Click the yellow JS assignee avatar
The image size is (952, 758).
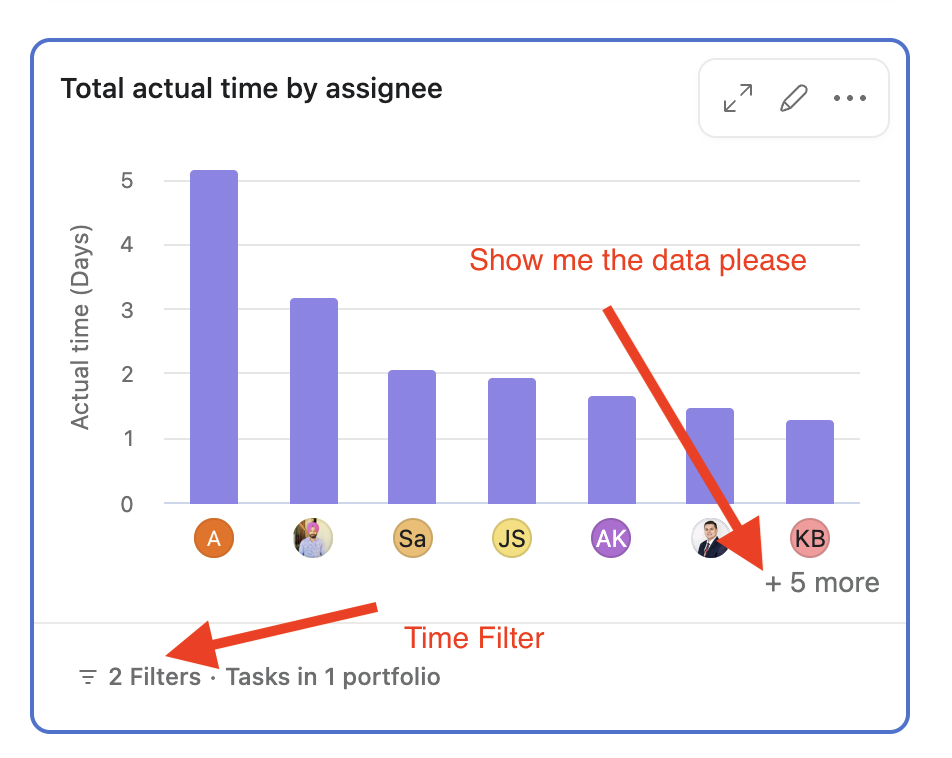512,538
